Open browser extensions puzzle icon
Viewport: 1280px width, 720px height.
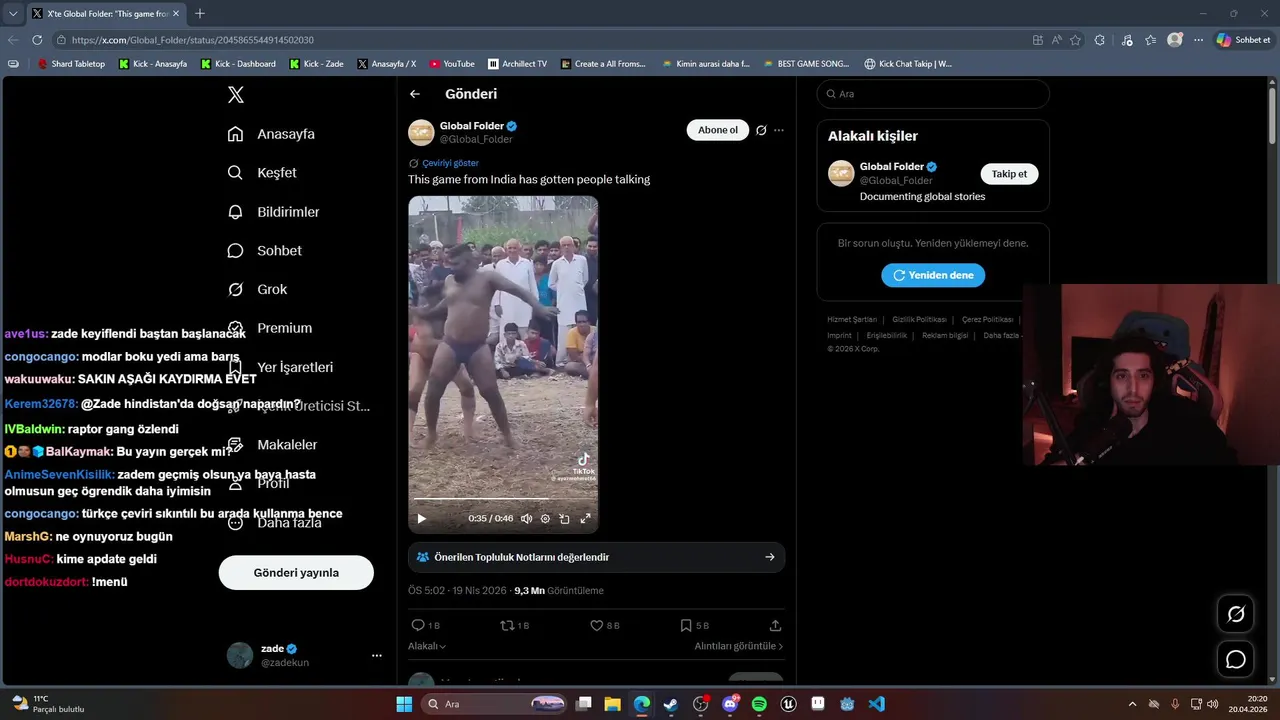click(1100, 40)
